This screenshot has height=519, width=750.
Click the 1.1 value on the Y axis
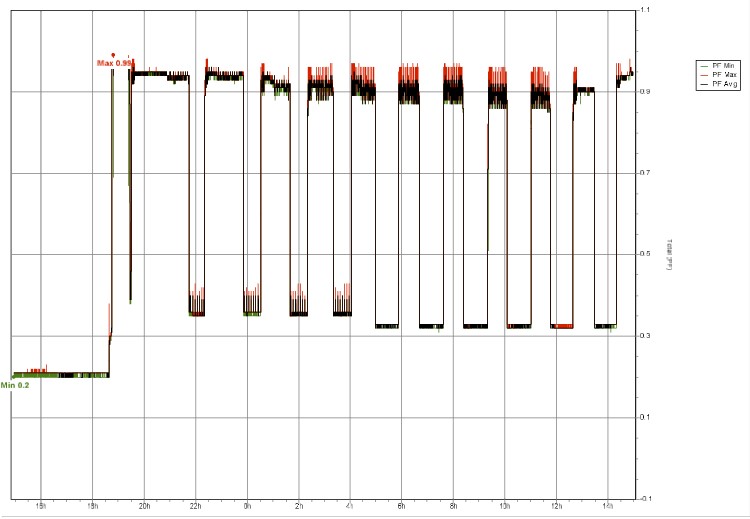pos(643,10)
